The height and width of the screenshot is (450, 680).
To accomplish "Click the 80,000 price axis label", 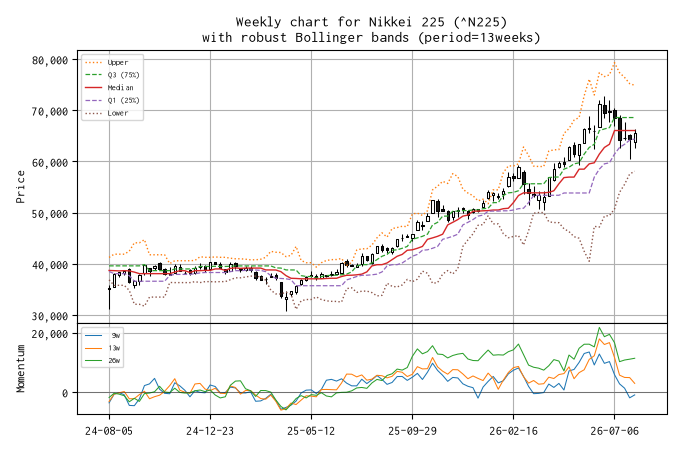I will pos(50,60).
